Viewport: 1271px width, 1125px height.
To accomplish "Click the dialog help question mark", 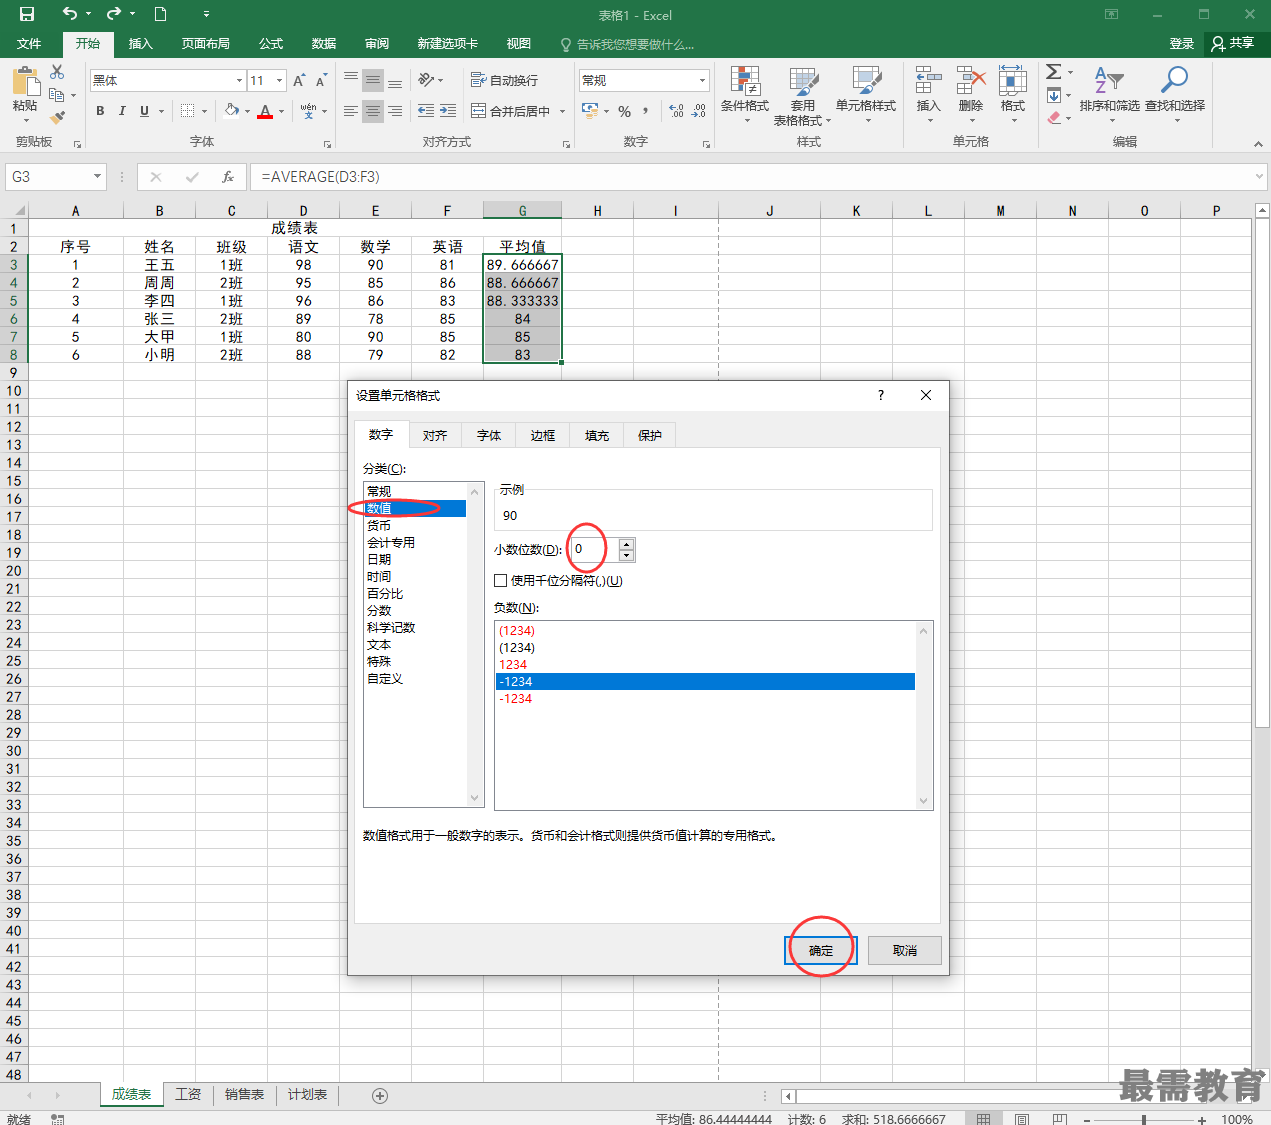I will pyautogui.click(x=881, y=395).
